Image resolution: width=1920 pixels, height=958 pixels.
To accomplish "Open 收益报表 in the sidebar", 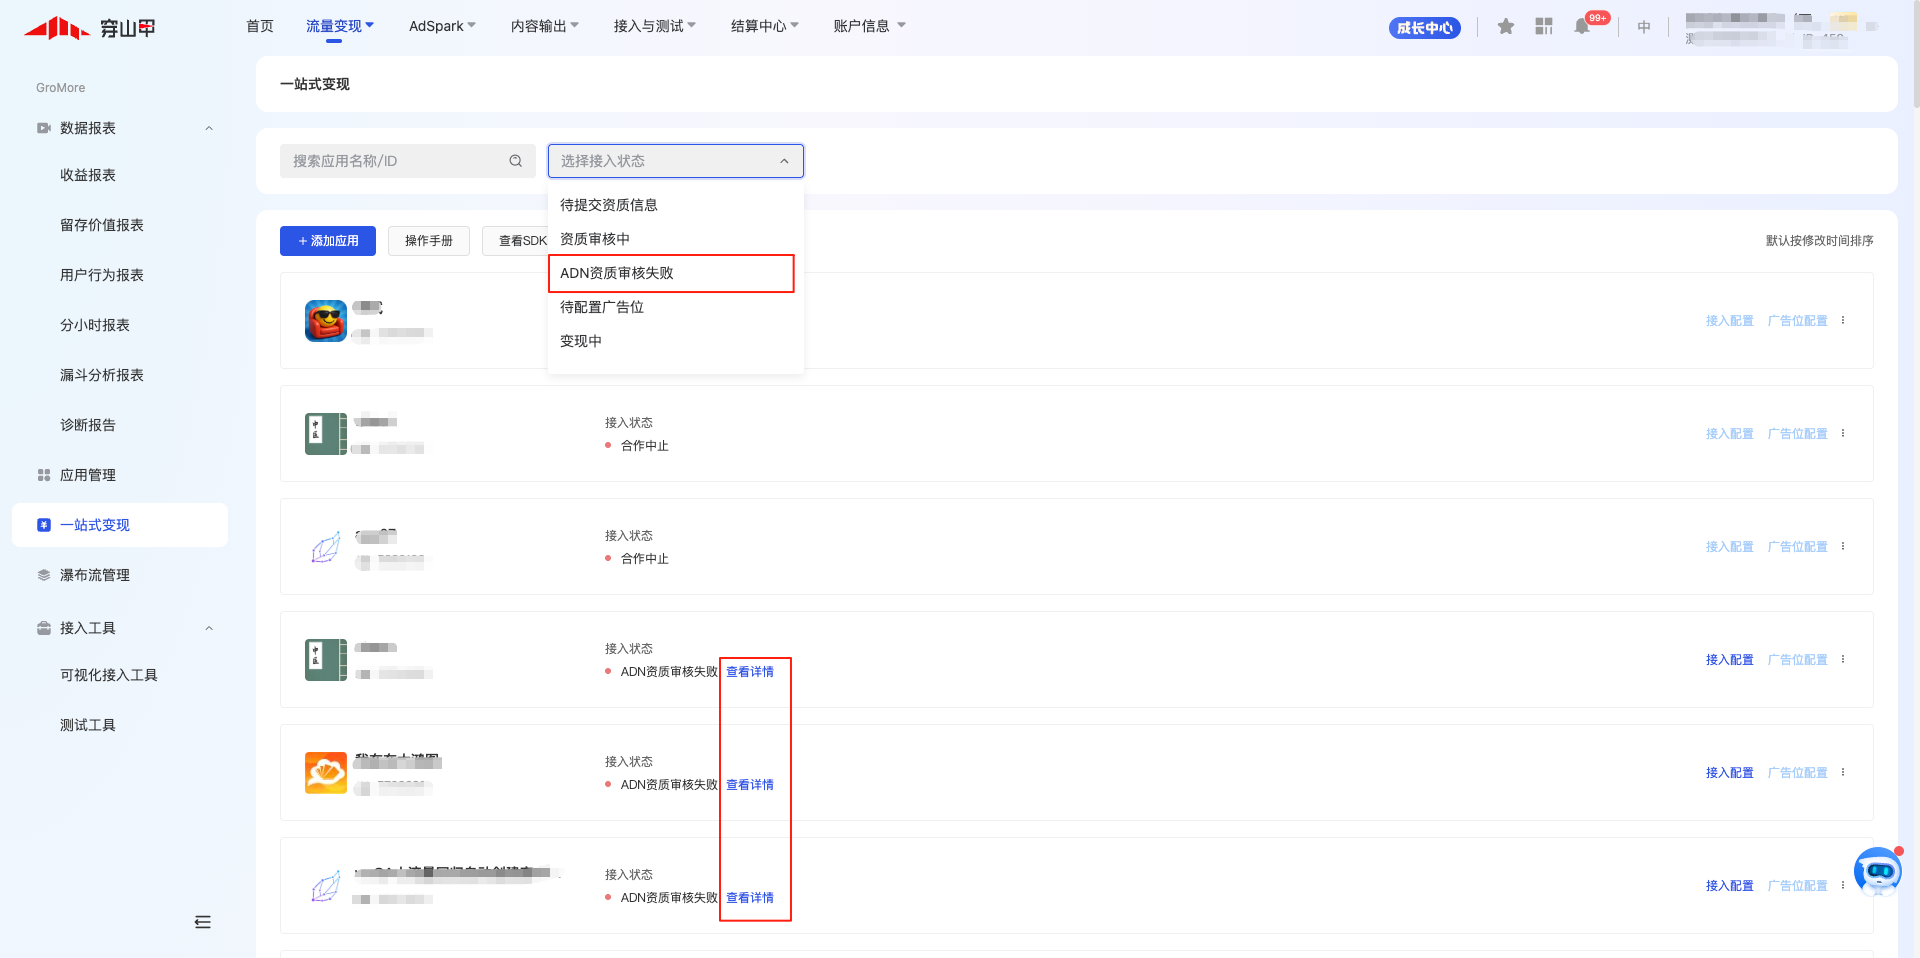I will pyautogui.click(x=88, y=175).
